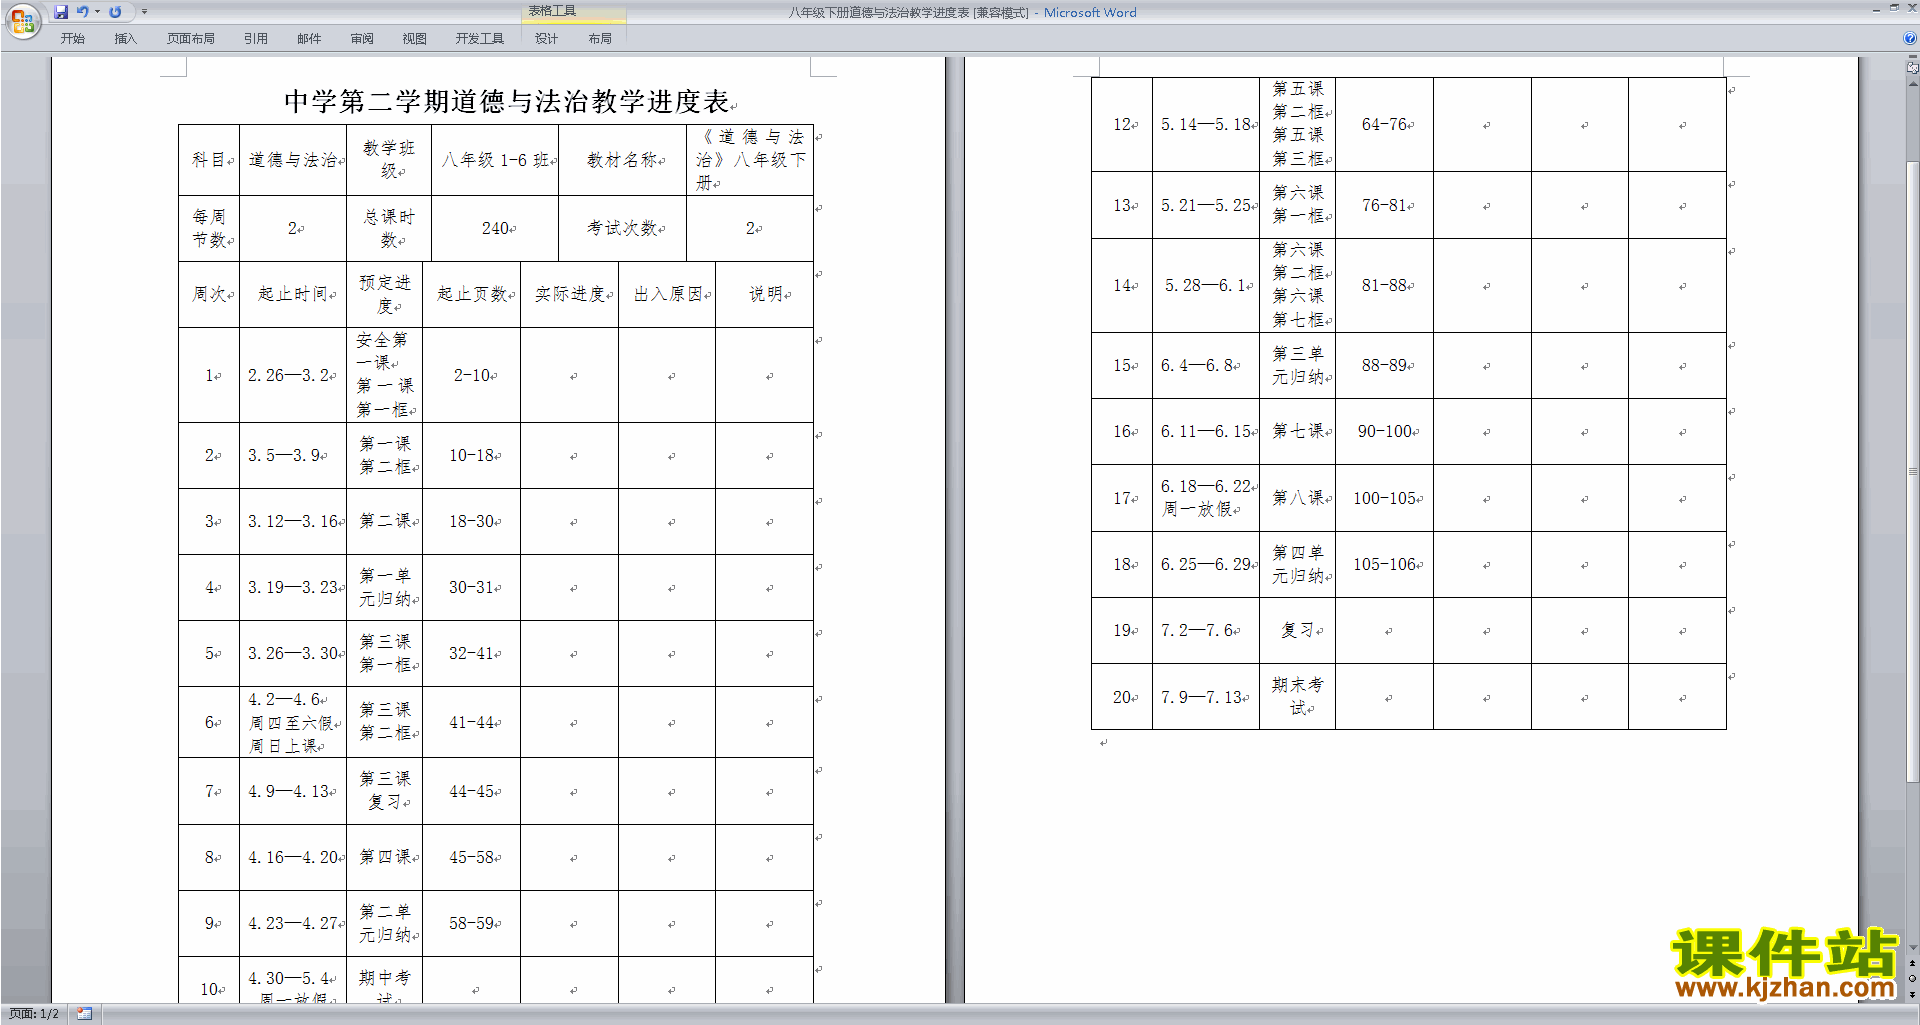Click date cell '6.4—6.8'
Screen dimensions: 1920x1025
[1206, 365]
